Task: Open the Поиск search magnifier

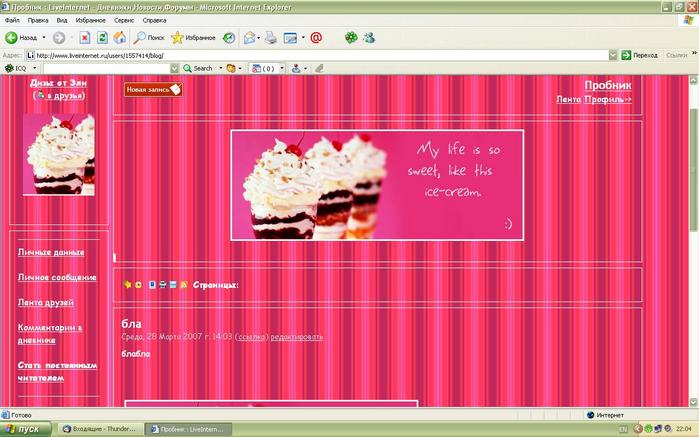Action: point(149,38)
